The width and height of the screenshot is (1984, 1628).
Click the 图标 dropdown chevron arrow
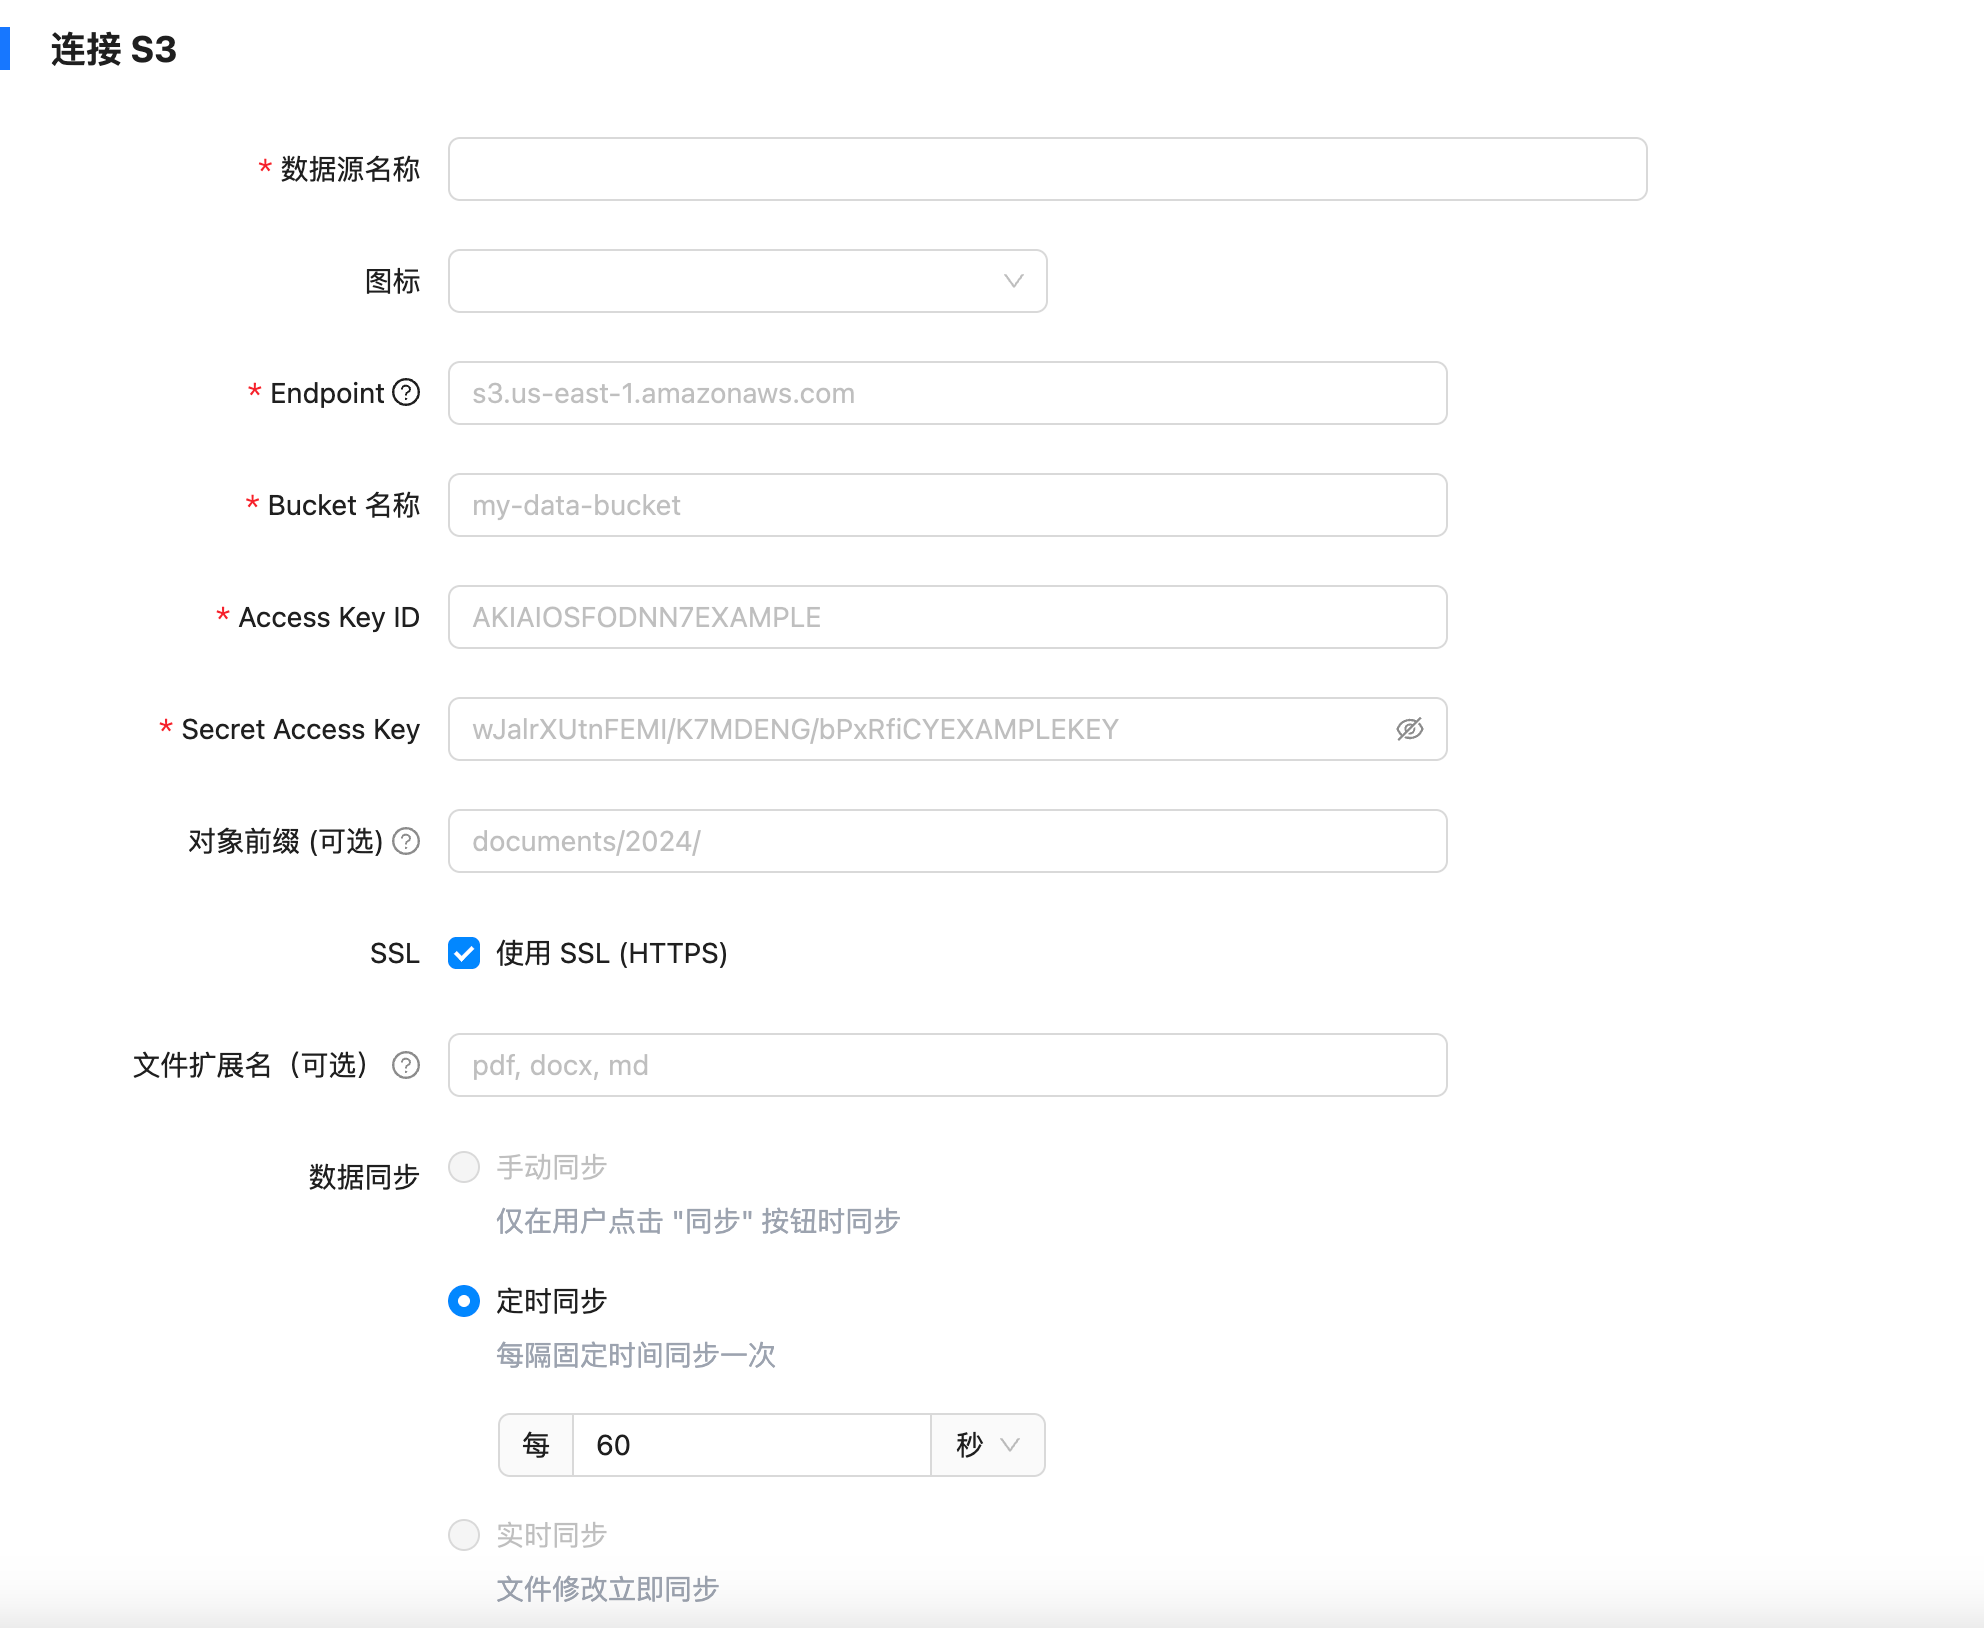[x=1013, y=281]
